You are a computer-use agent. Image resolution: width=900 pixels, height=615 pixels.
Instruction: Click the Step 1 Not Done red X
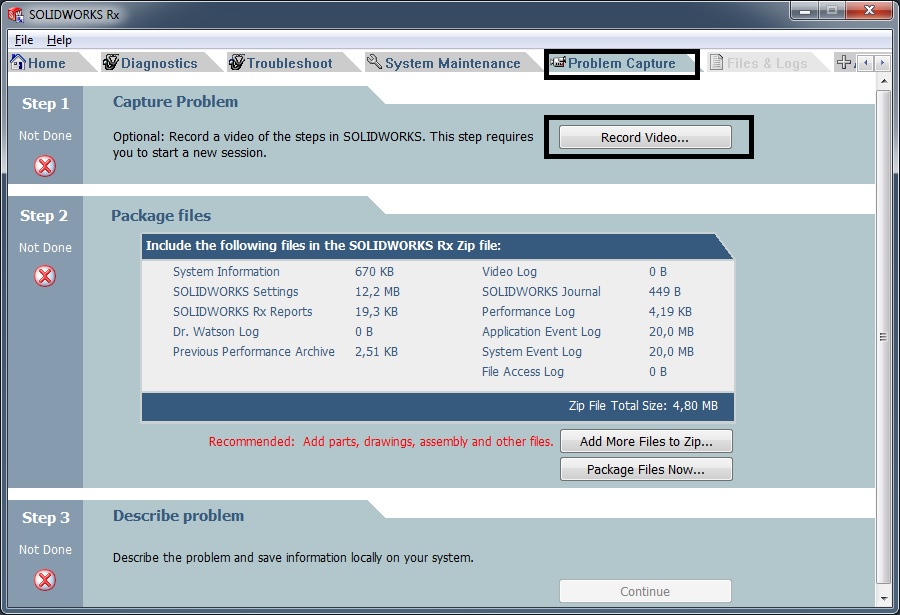point(45,166)
